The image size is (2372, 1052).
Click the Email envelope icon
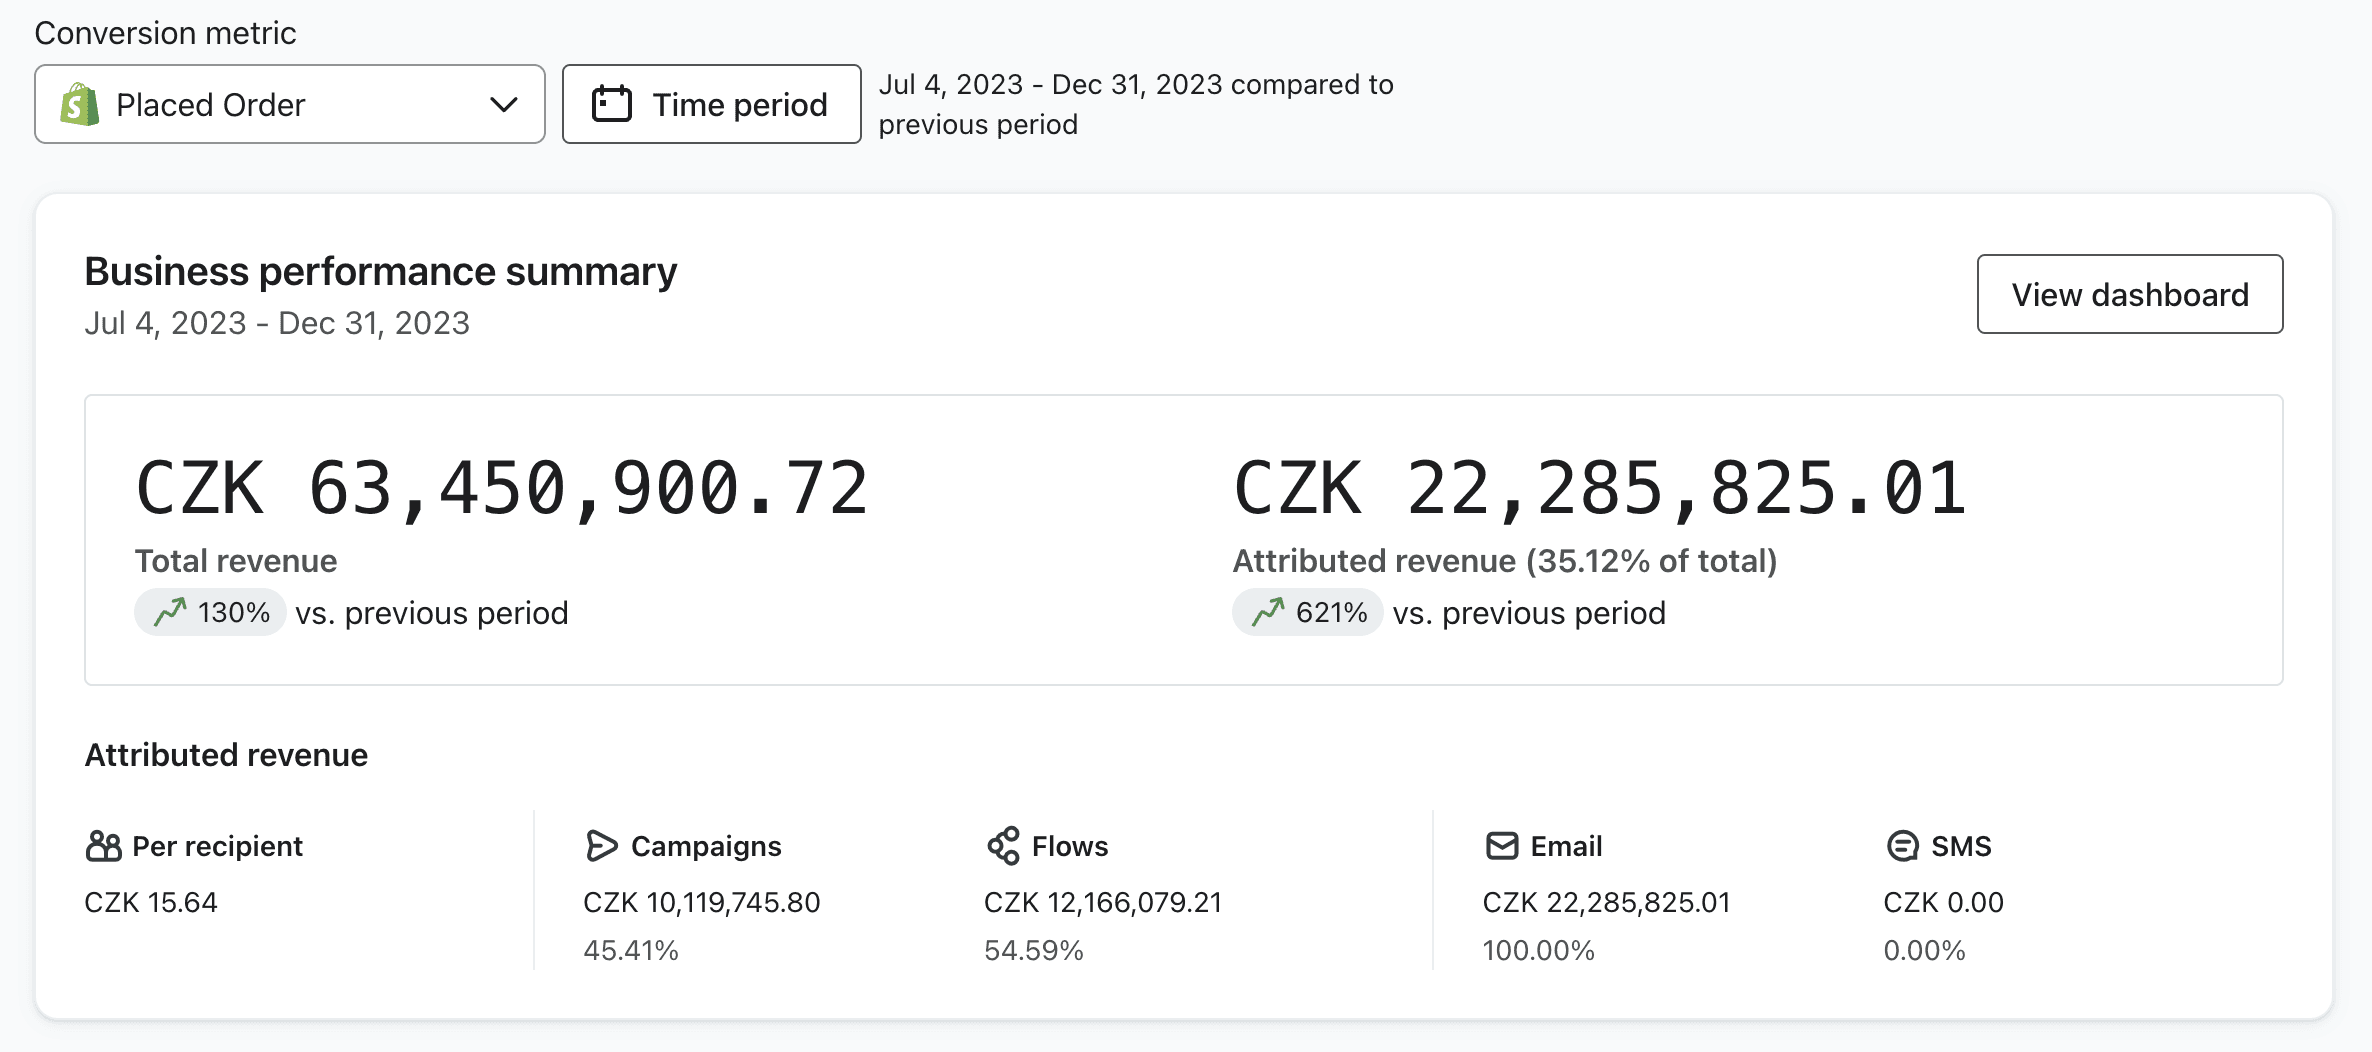coord(1502,846)
